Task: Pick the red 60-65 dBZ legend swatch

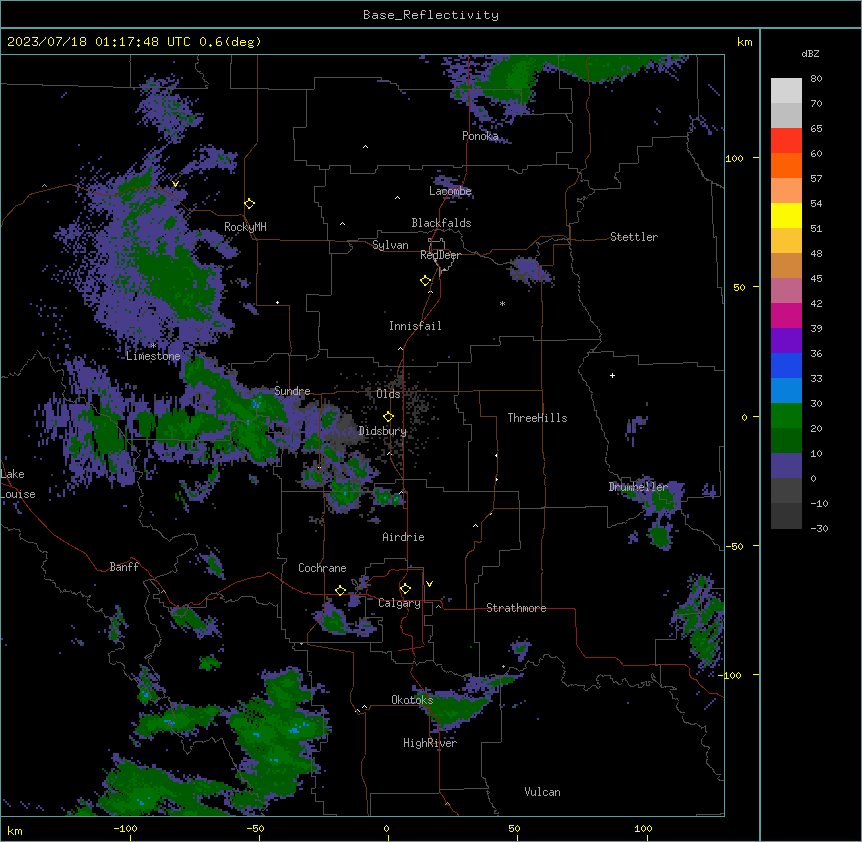Action: click(x=786, y=140)
